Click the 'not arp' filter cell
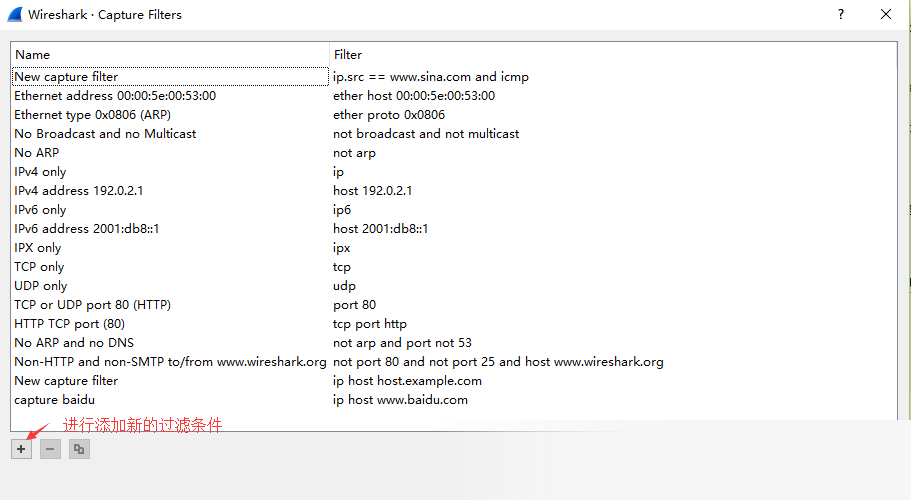911x500 pixels. [x=354, y=153]
